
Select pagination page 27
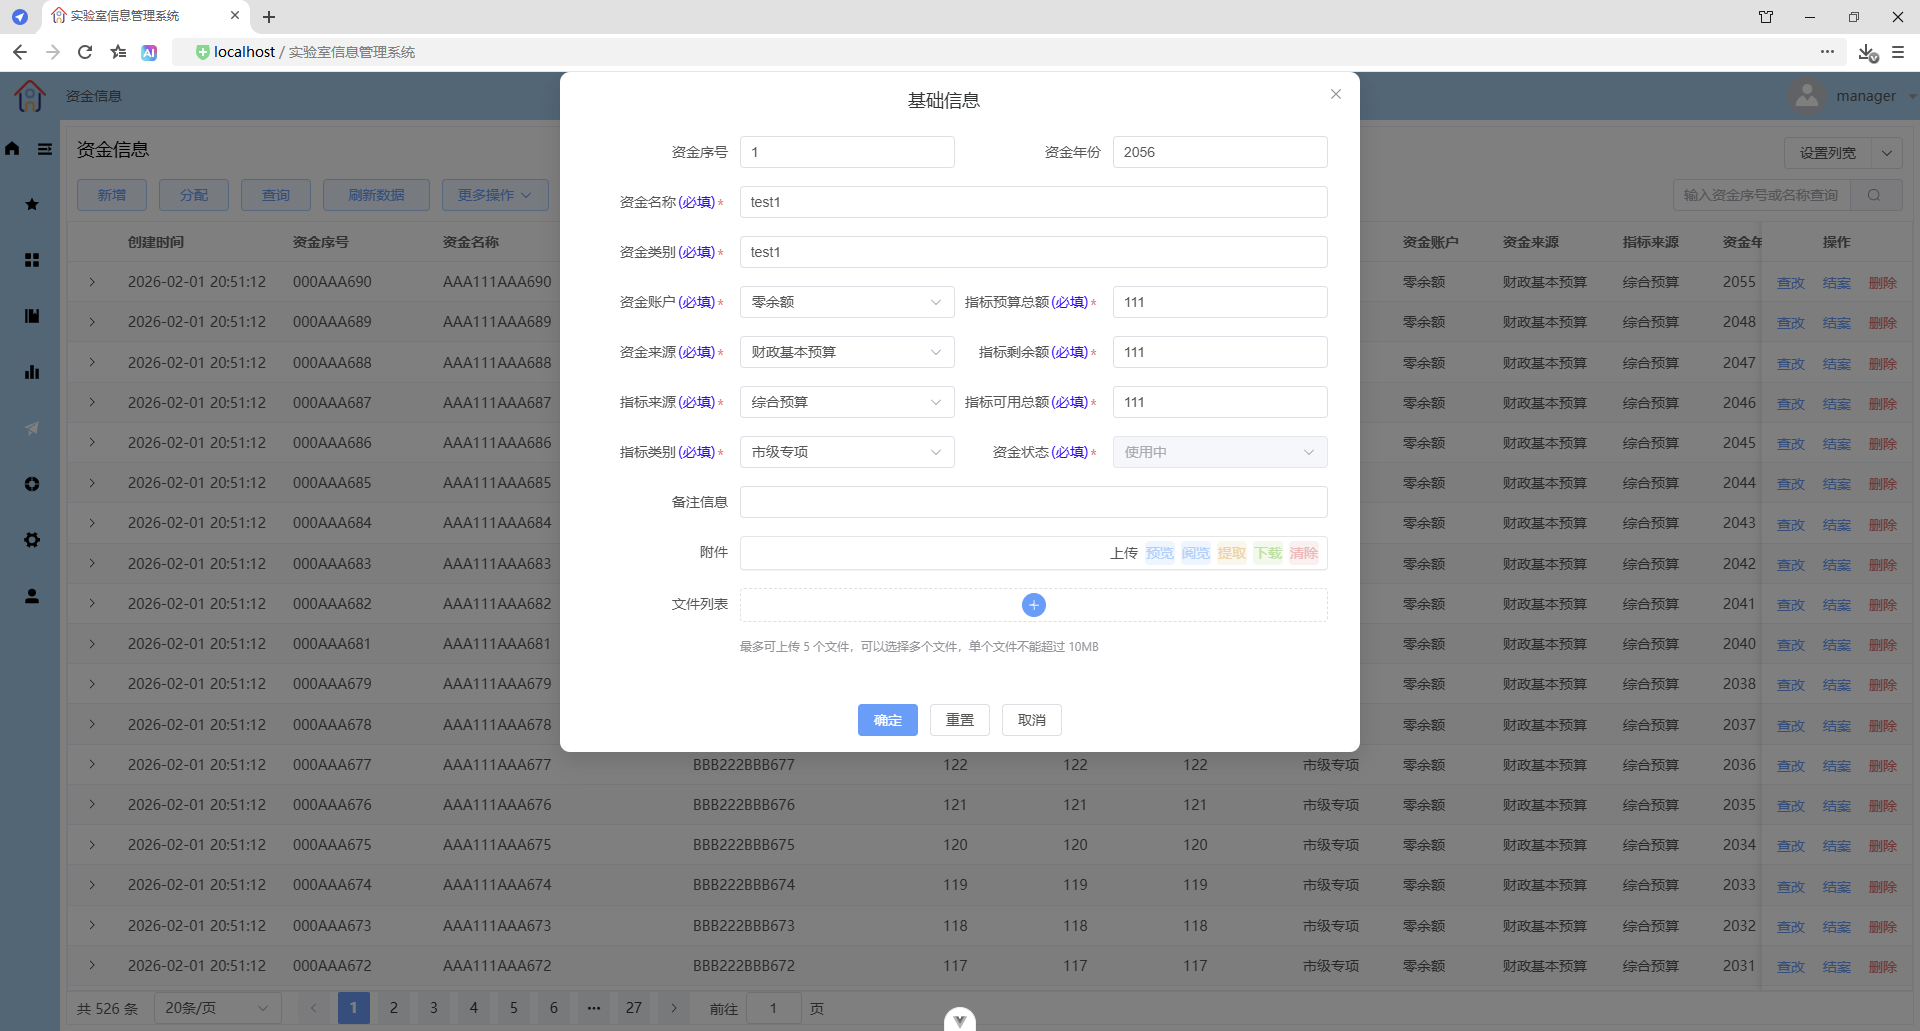coord(634,1008)
